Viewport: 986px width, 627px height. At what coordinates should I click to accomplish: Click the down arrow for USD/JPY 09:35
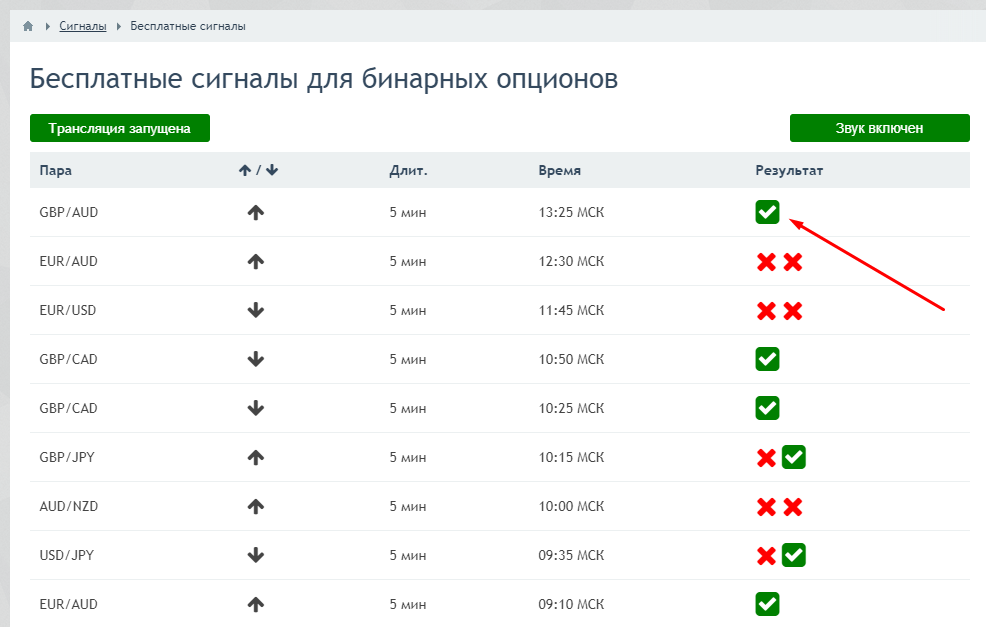pos(255,555)
